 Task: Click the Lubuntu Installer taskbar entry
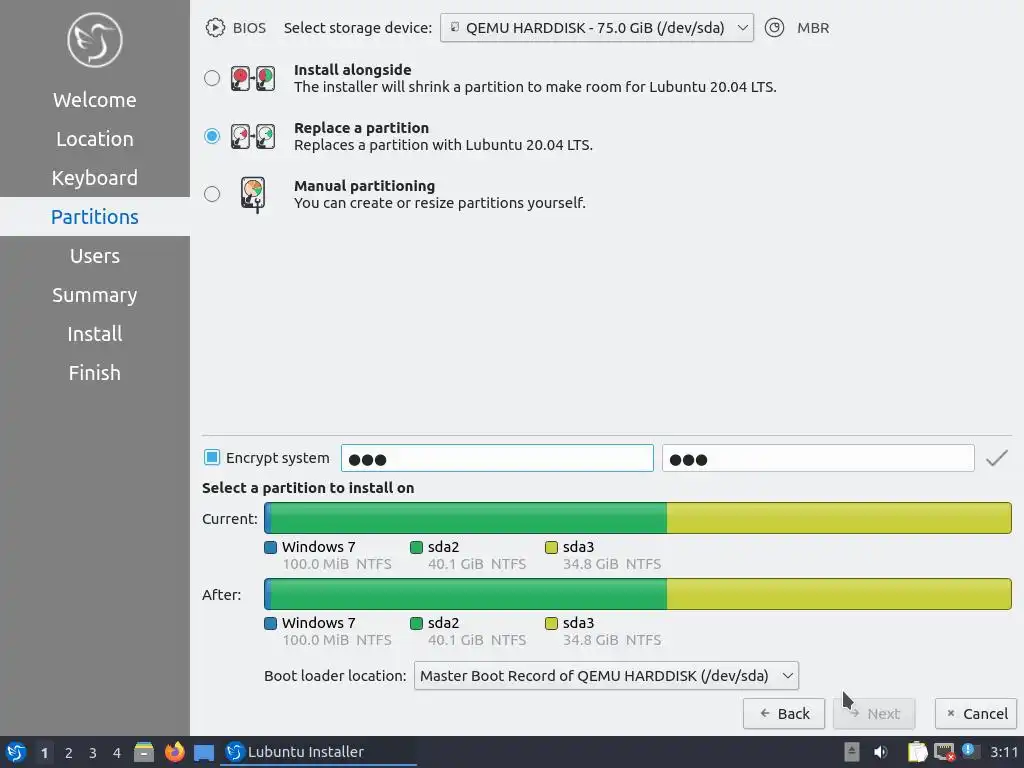320,752
